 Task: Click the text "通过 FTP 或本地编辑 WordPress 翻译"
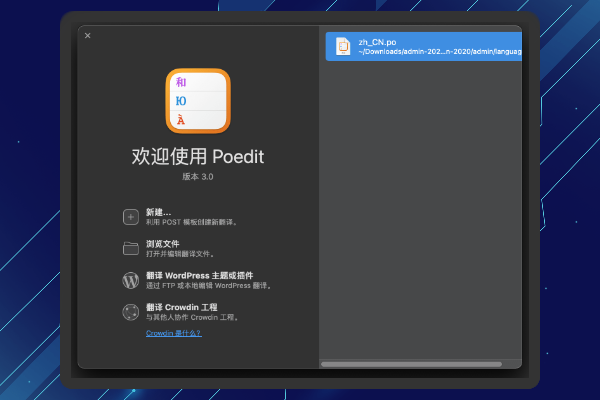tap(210, 286)
